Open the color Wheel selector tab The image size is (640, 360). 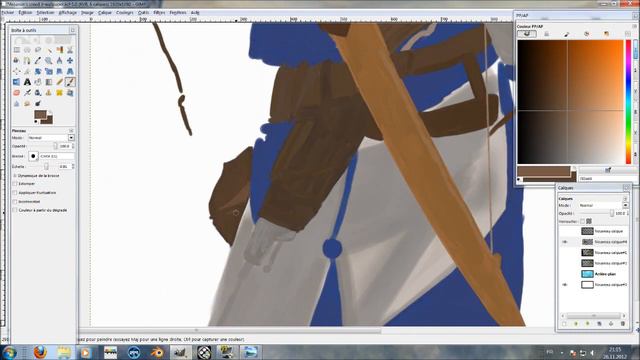(x=587, y=34)
